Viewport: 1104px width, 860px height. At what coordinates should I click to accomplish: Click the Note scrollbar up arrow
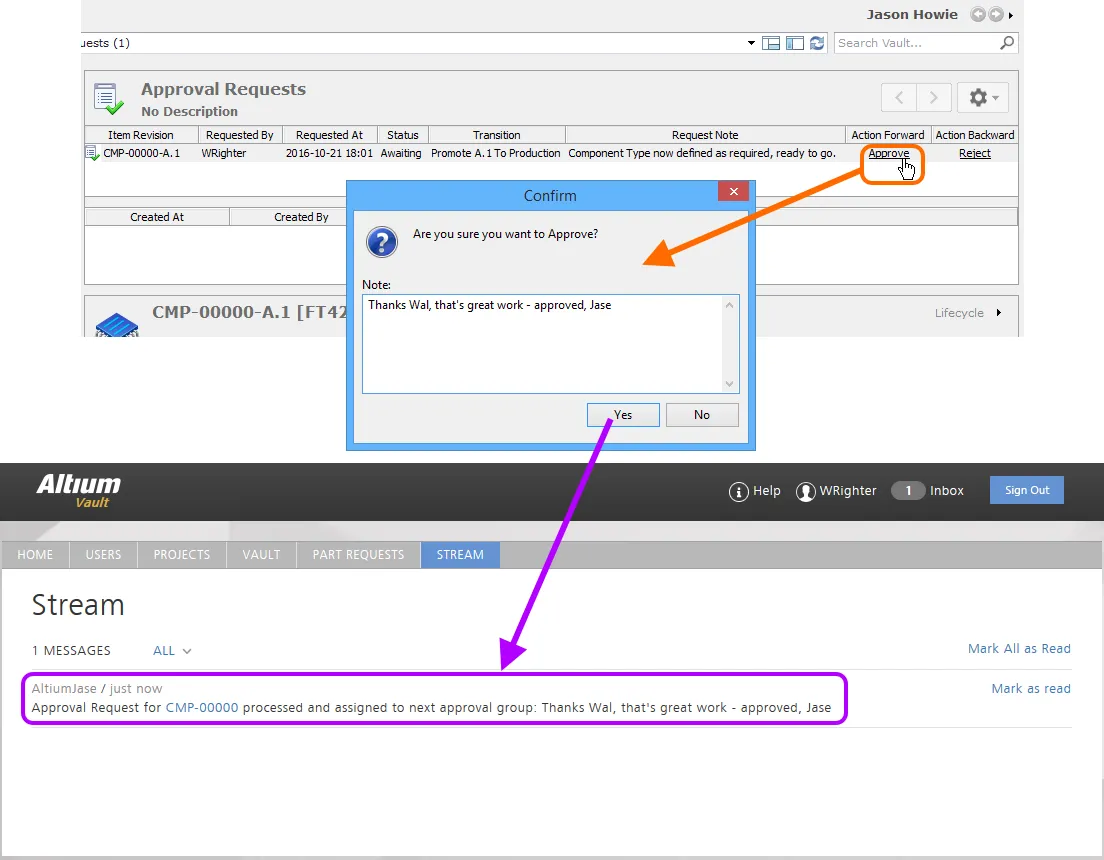click(x=729, y=305)
